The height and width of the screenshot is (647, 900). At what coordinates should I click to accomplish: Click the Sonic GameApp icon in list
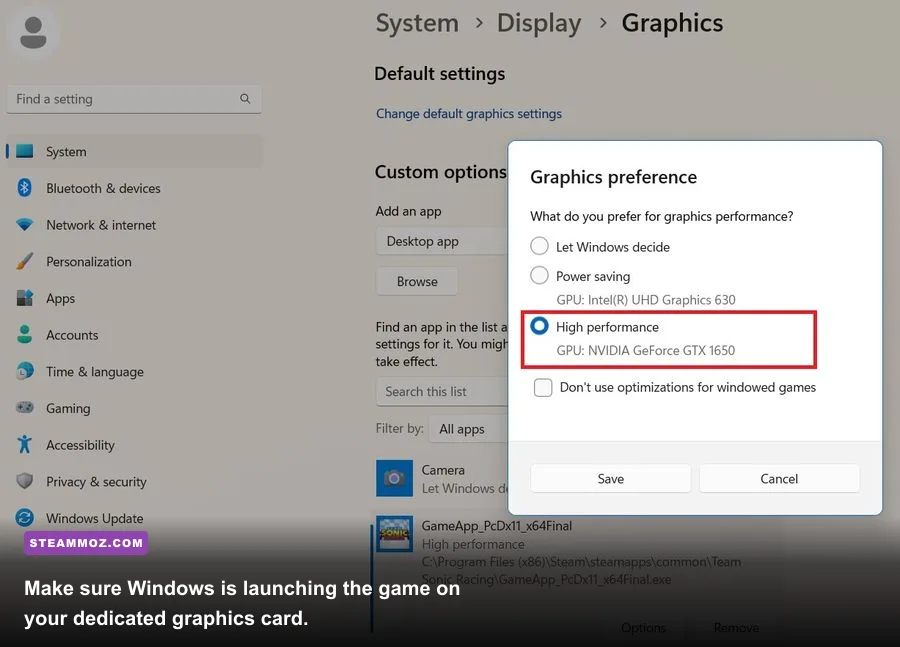(394, 534)
